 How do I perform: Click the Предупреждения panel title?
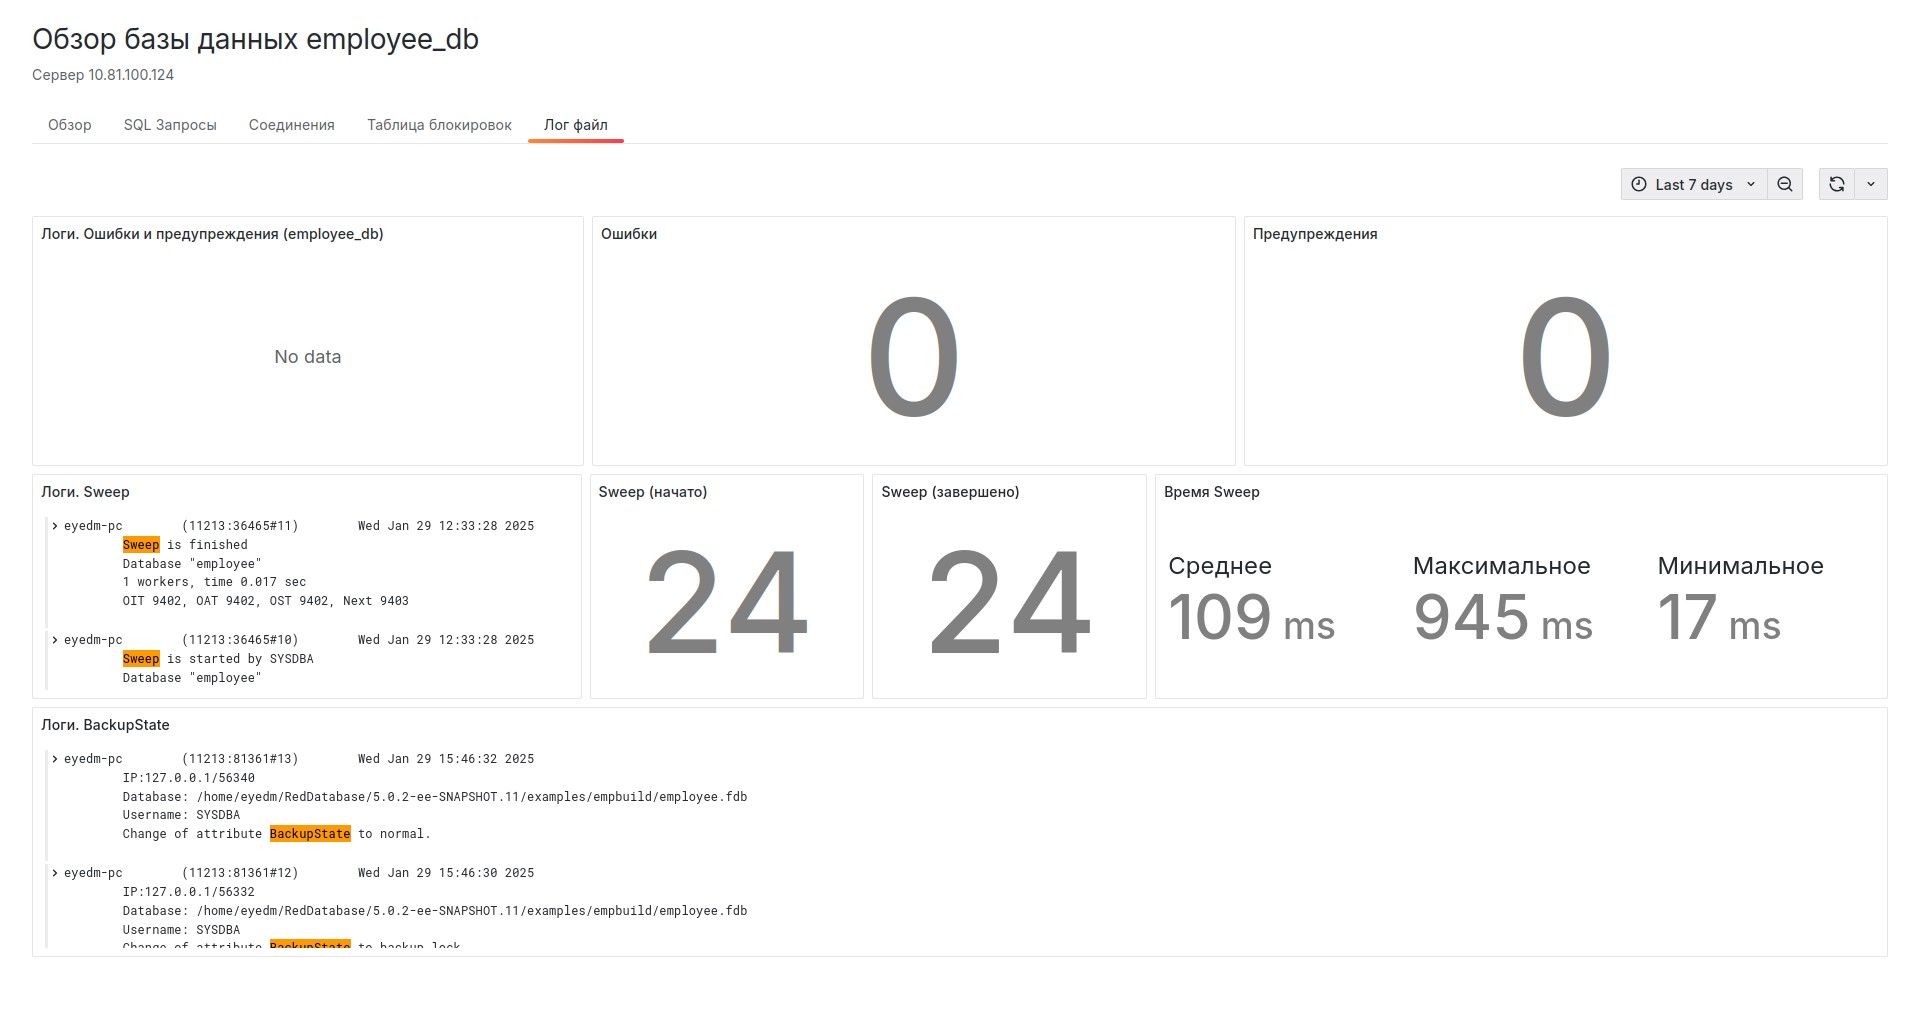coord(1314,234)
